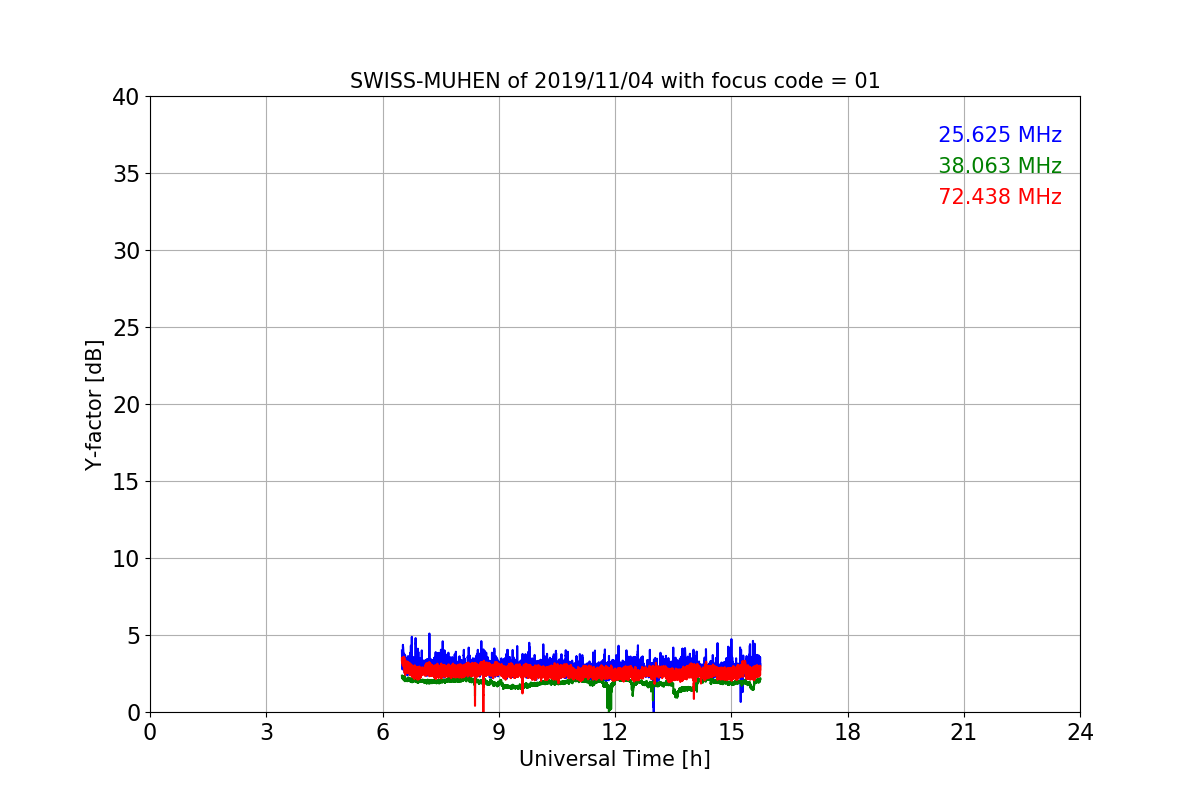Screen dimensions: 1200x800
Task: Click the x-axis tick value 18
Action: pos(848,732)
